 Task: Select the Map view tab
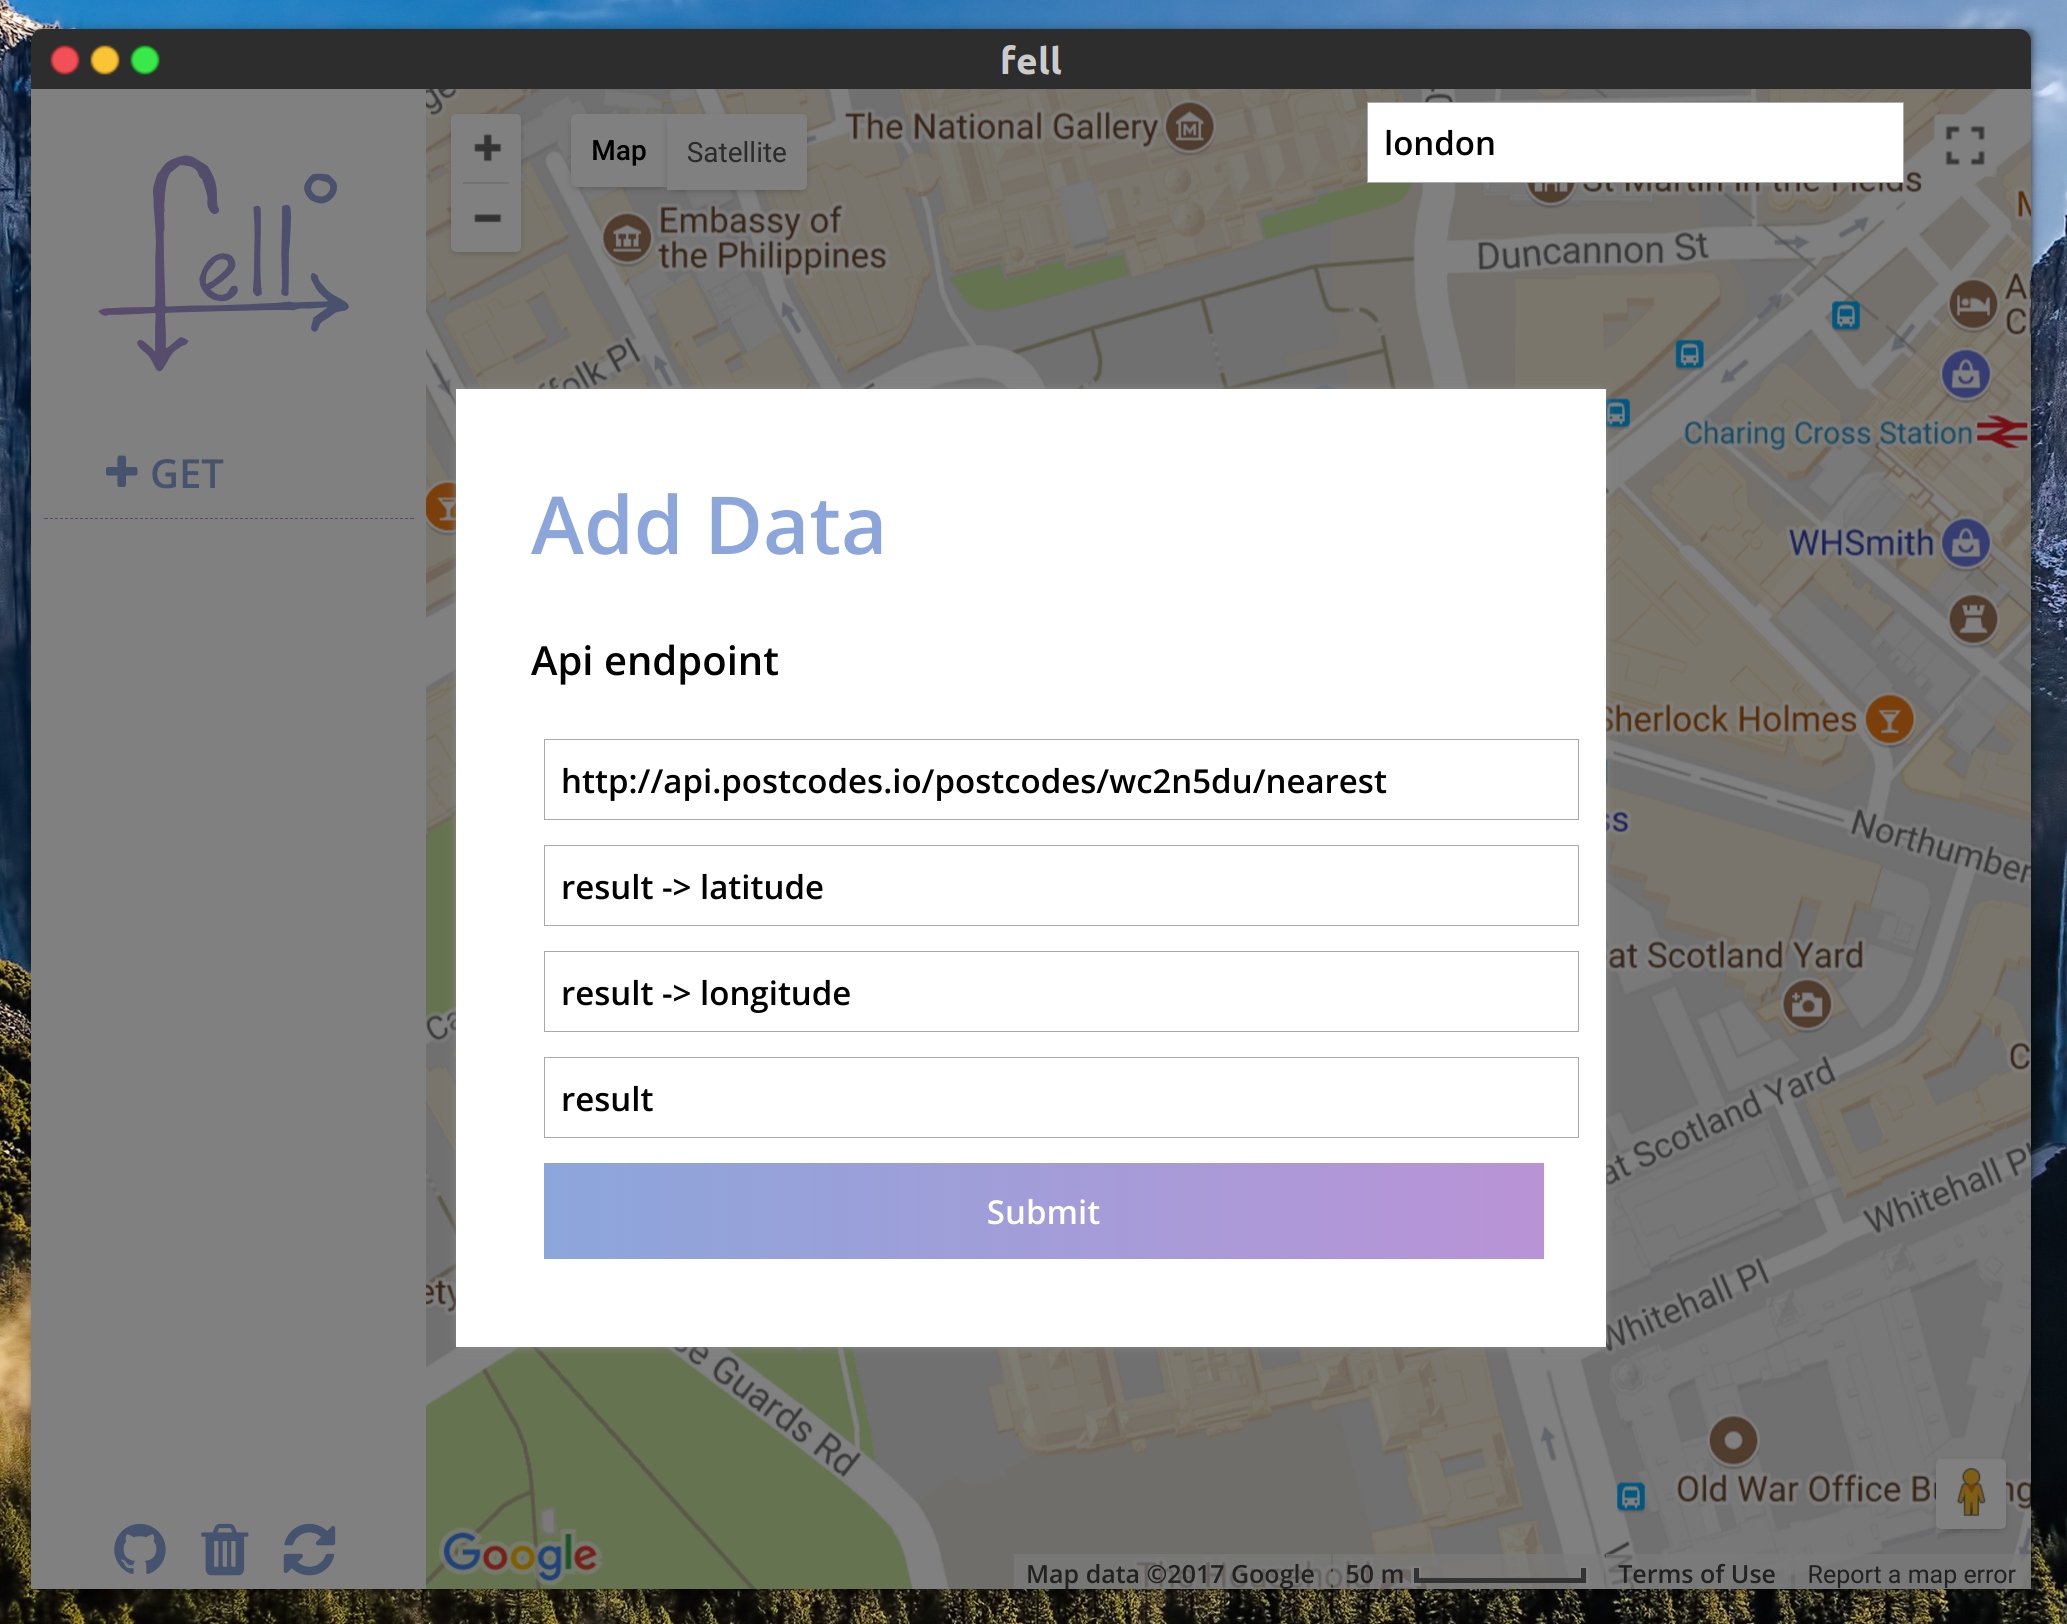618,151
